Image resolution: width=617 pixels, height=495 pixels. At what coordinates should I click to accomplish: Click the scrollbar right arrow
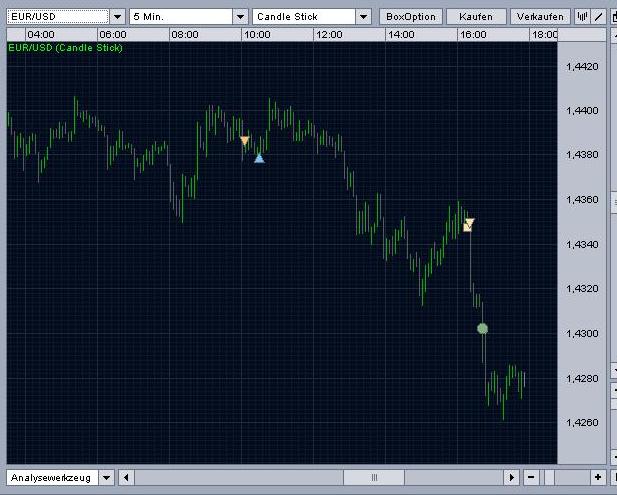pyautogui.click(x=512, y=477)
